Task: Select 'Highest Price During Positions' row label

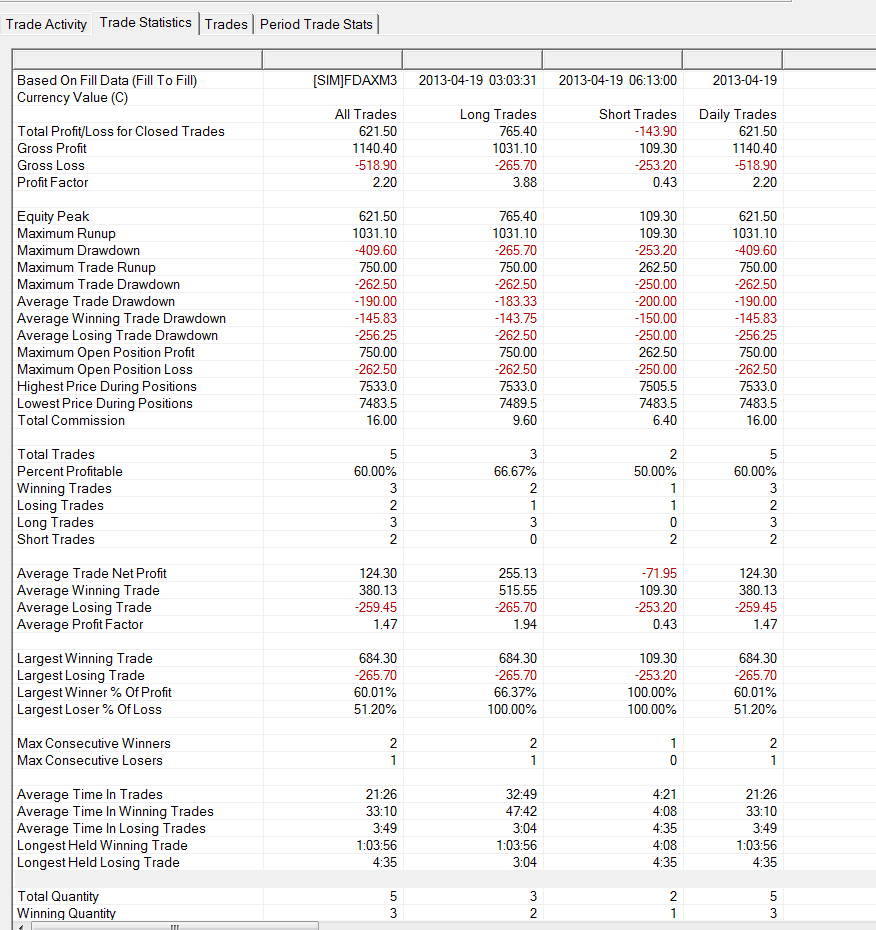Action: (107, 387)
